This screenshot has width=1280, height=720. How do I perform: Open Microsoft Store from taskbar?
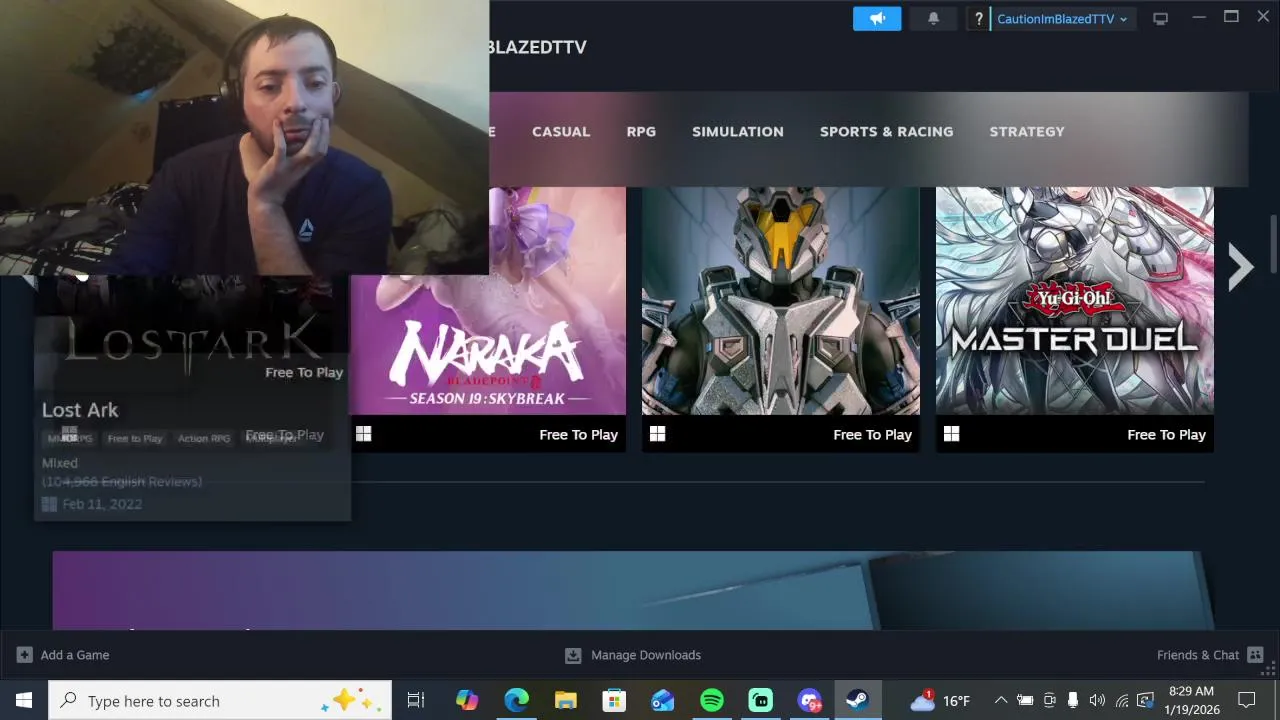(614, 700)
